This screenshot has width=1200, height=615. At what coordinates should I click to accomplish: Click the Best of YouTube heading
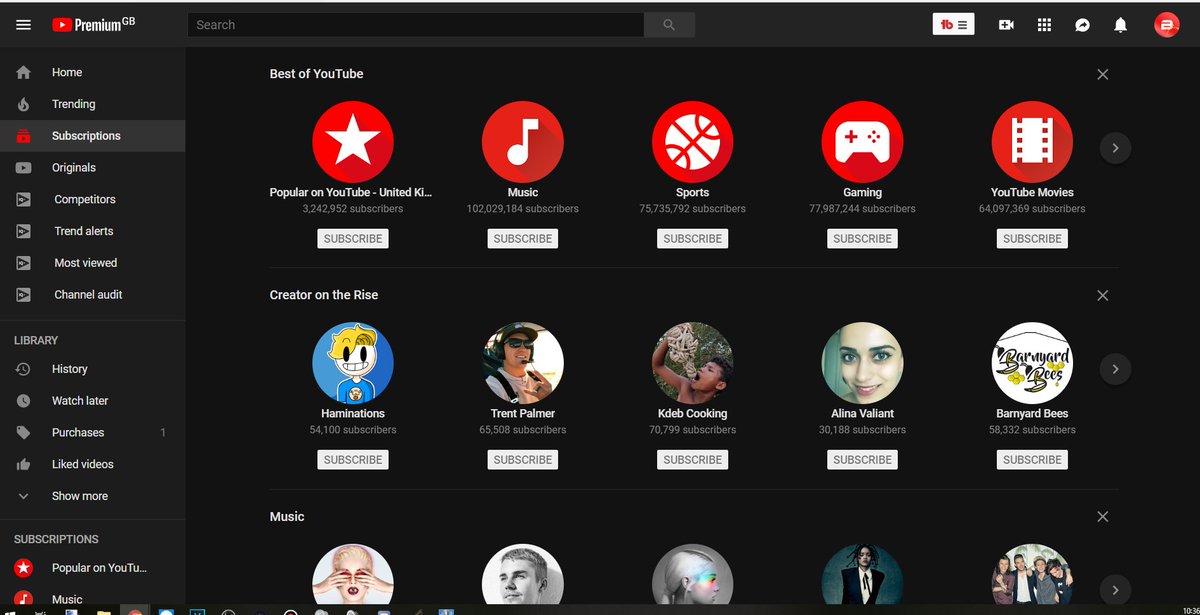pos(316,74)
